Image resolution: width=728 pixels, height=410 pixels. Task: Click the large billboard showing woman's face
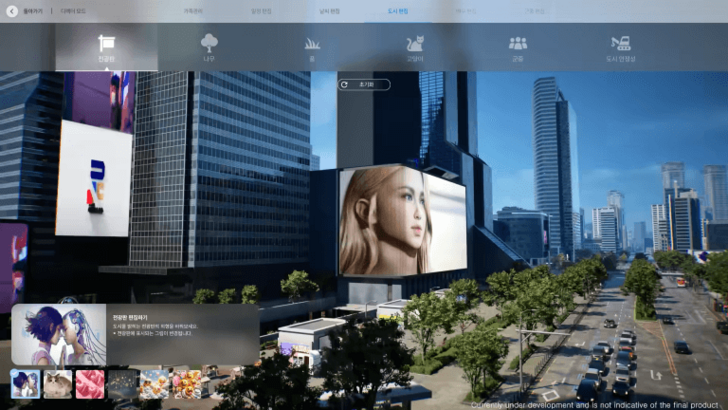pos(402,220)
